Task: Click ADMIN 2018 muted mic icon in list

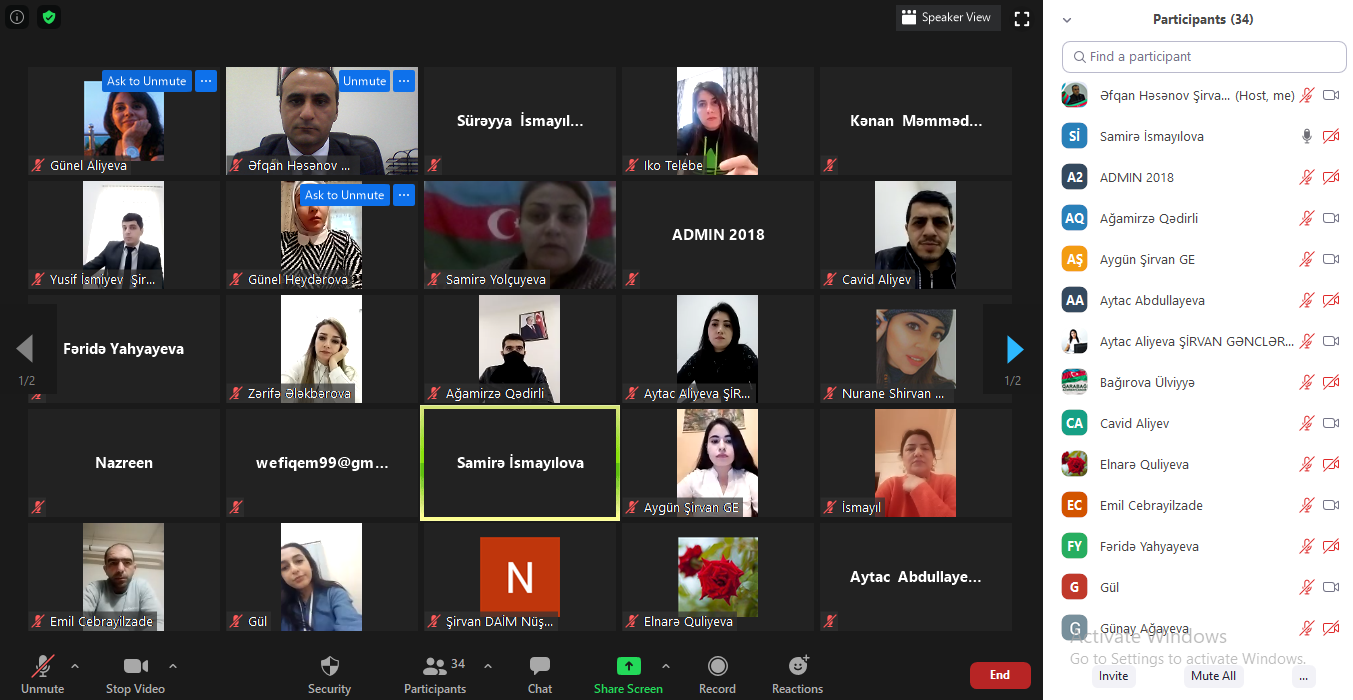Action: [x=1306, y=177]
